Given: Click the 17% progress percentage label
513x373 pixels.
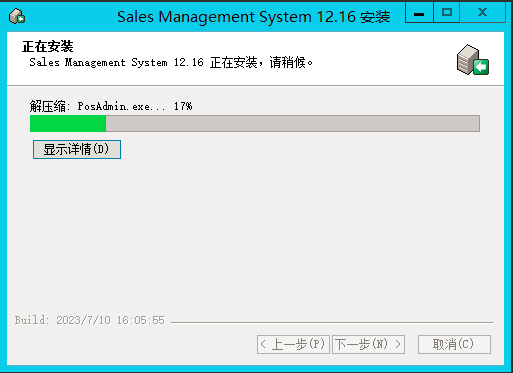Looking at the screenshot, I should pos(183,106).
